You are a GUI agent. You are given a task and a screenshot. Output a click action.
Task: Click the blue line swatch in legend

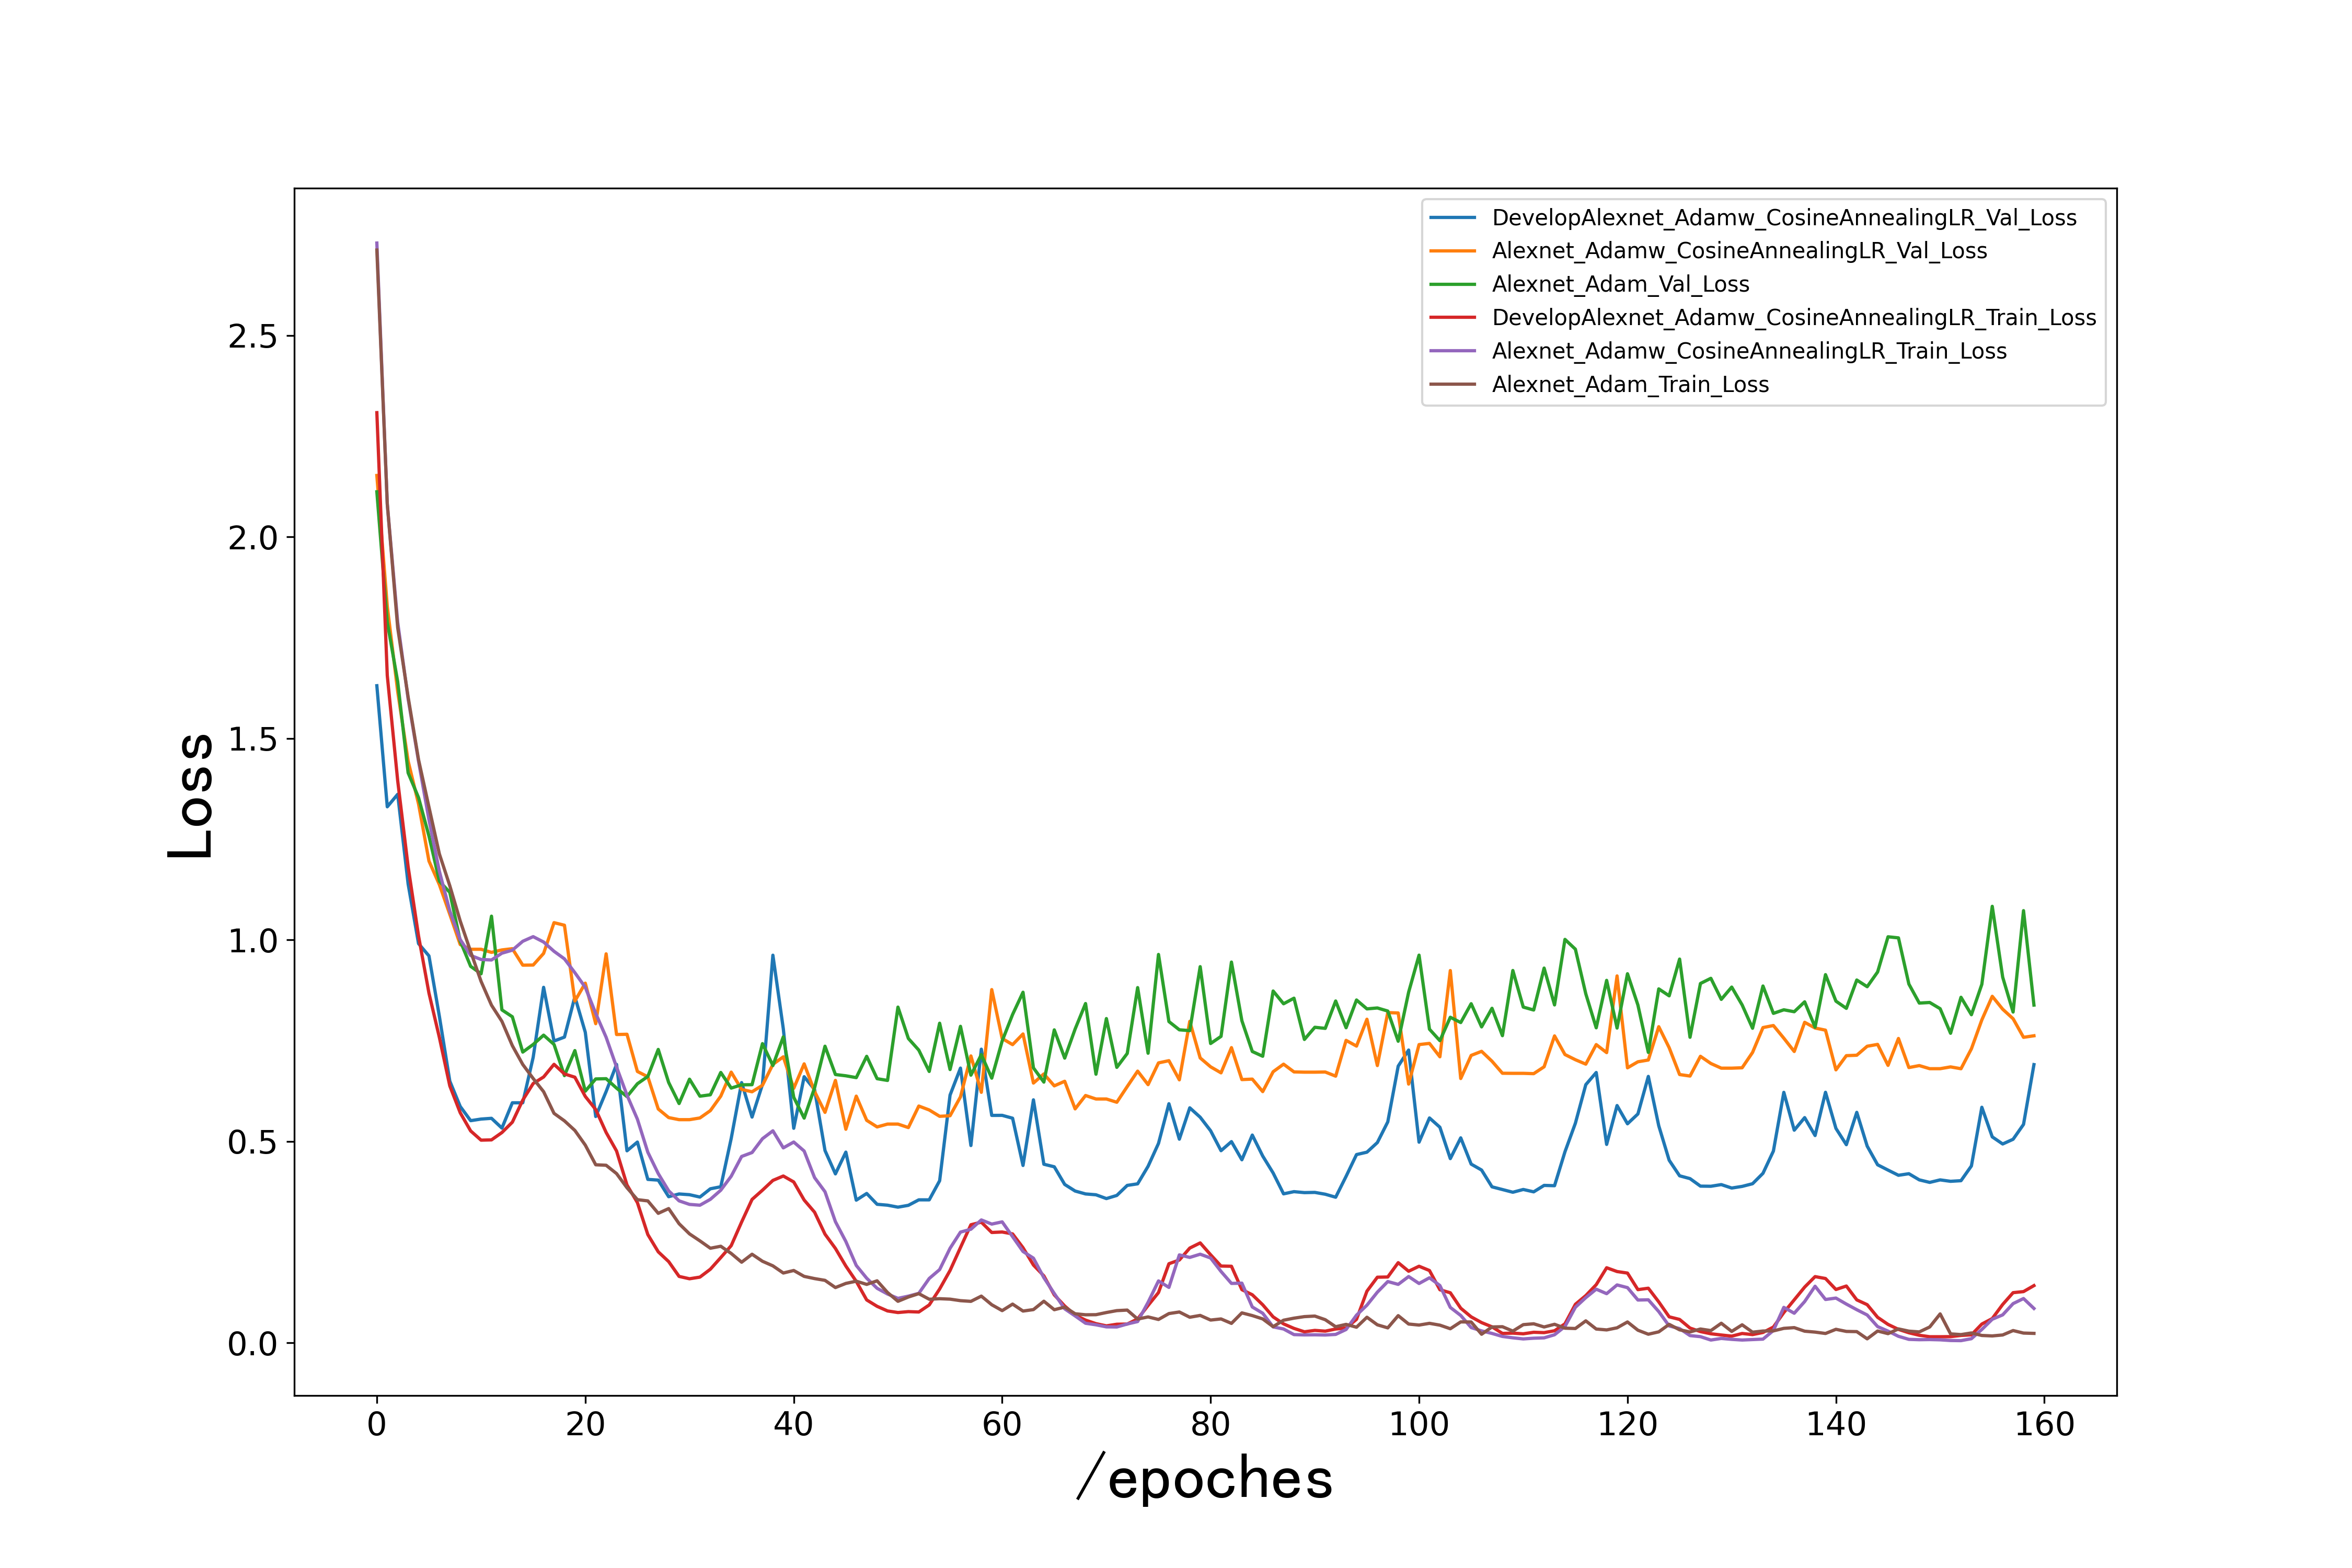coord(1453,218)
